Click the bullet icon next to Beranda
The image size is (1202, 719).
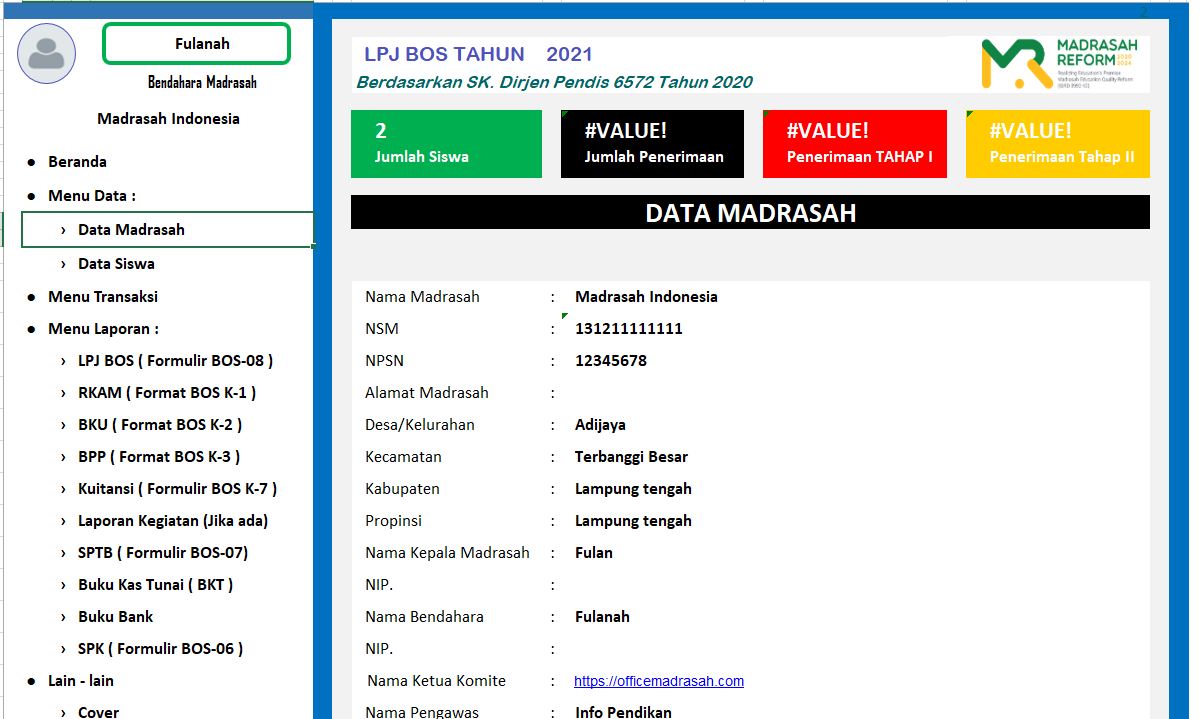pos(31,161)
